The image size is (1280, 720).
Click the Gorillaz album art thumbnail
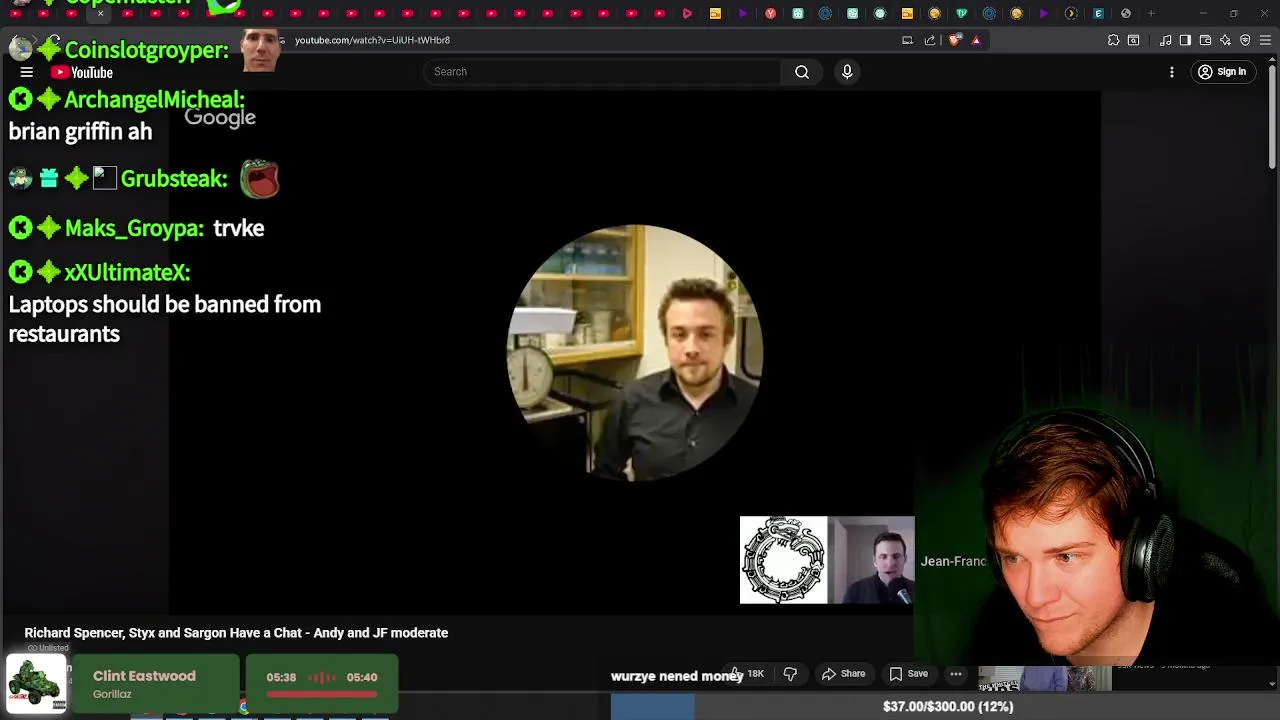pyautogui.click(x=36, y=683)
